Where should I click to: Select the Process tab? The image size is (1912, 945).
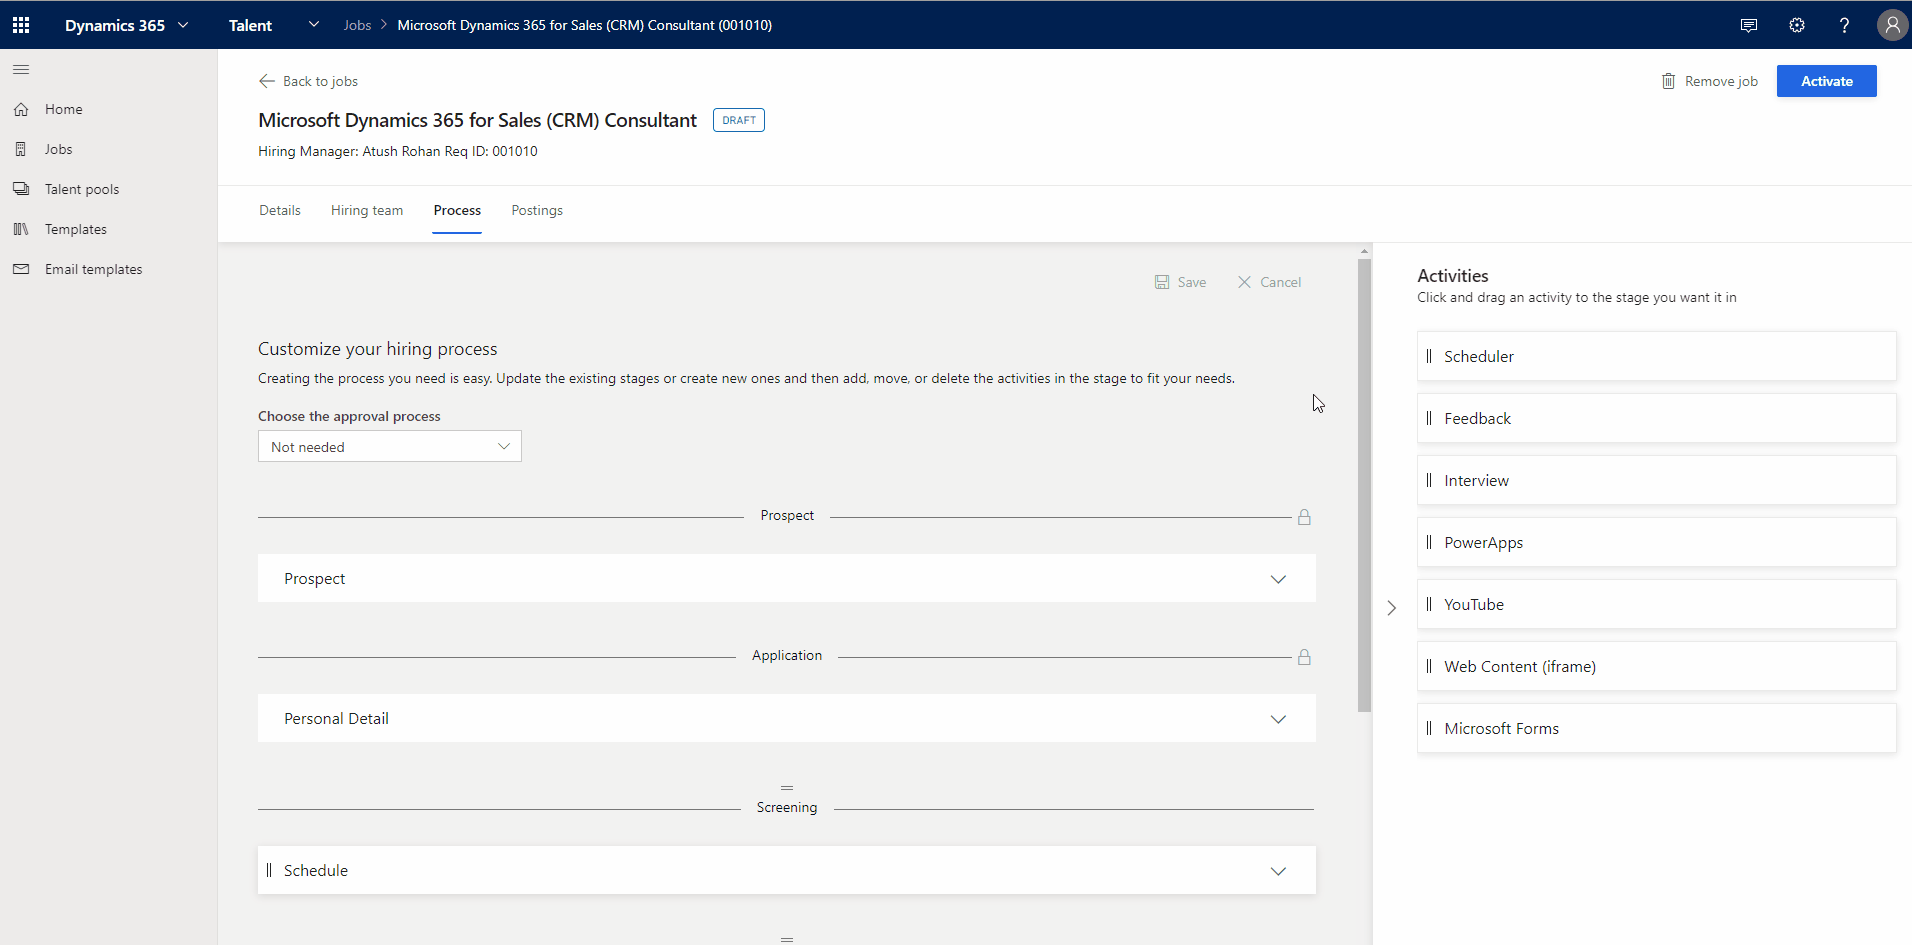pyautogui.click(x=457, y=210)
